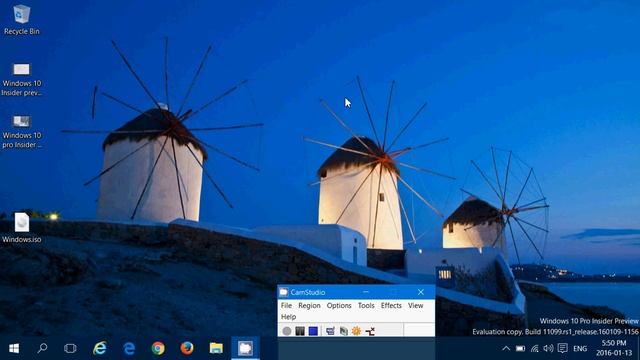Click the orange sun-shaped CamStudio toolbar icon

point(356,331)
